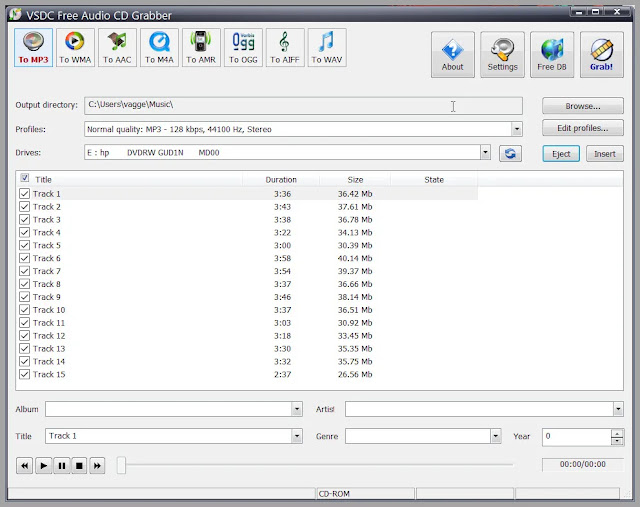Jump to previous track playback button
This screenshot has width=640, height=507.
24,465
